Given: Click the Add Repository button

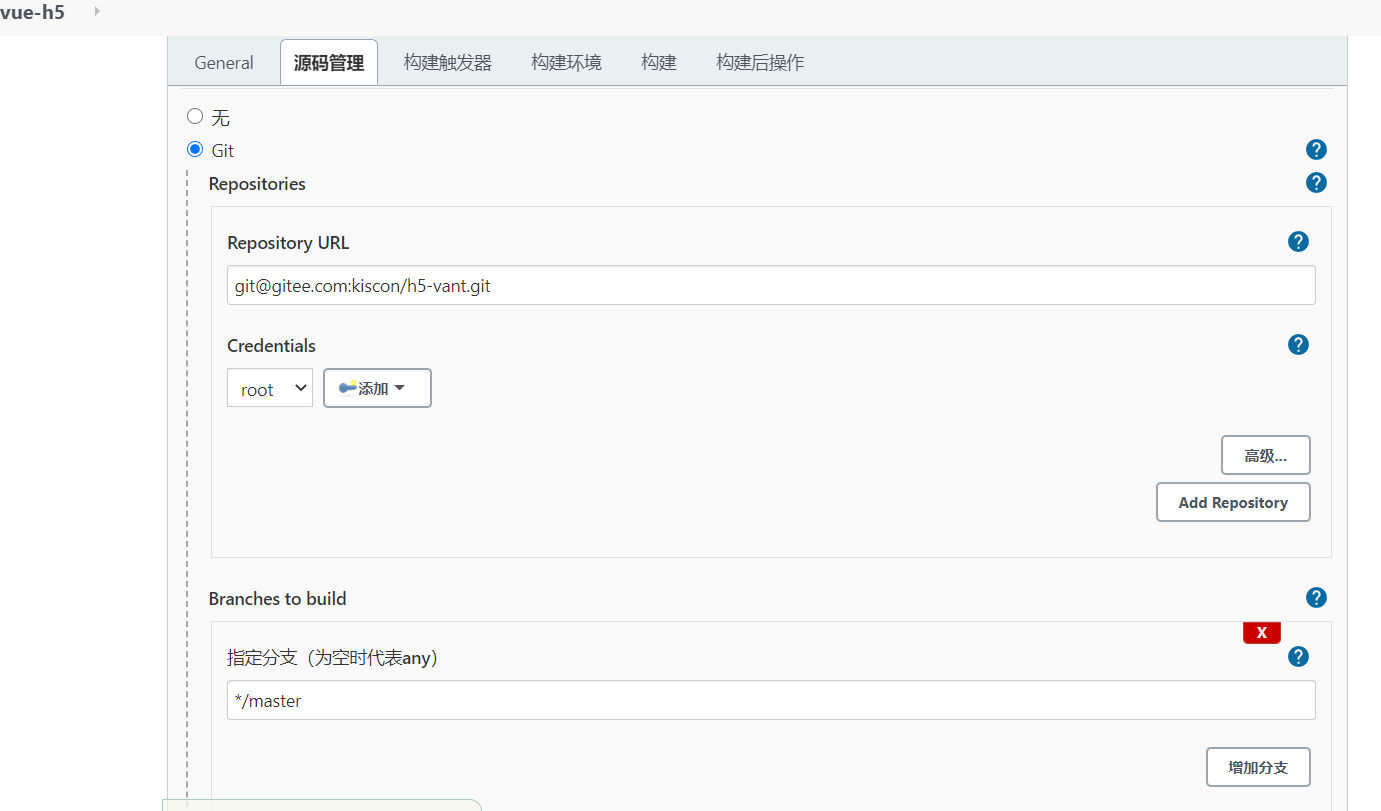Looking at the screenshot, I should (x=1233, y=502).
